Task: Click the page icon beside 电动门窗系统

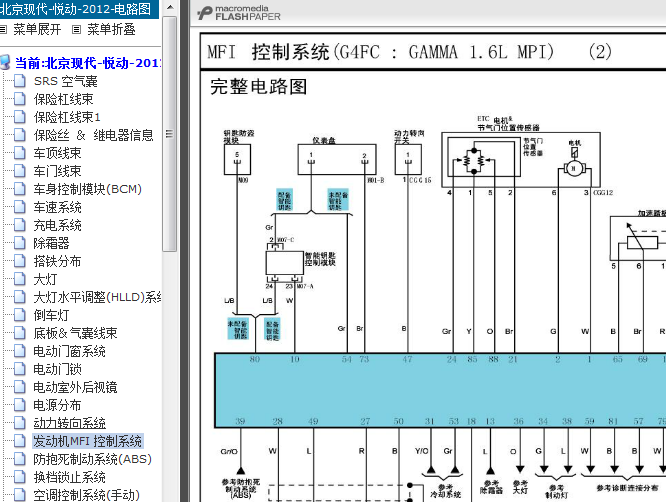Action: (x=20, y=351)
